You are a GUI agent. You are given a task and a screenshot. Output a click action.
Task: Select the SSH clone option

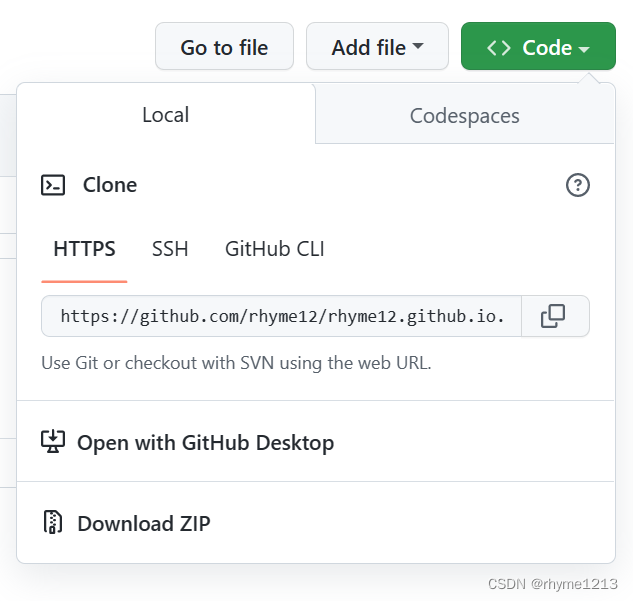click(170, 249)
